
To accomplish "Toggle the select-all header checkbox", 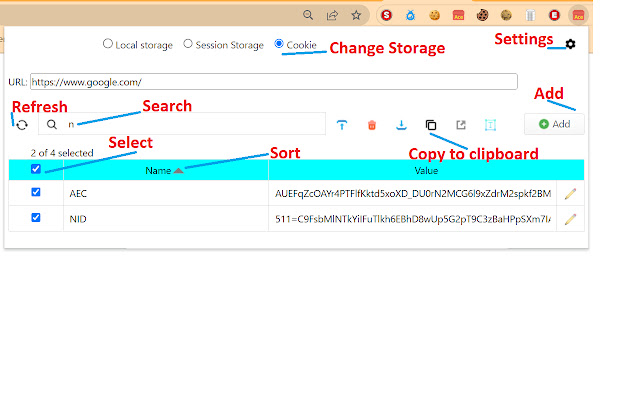I will (x=36, y=169).
